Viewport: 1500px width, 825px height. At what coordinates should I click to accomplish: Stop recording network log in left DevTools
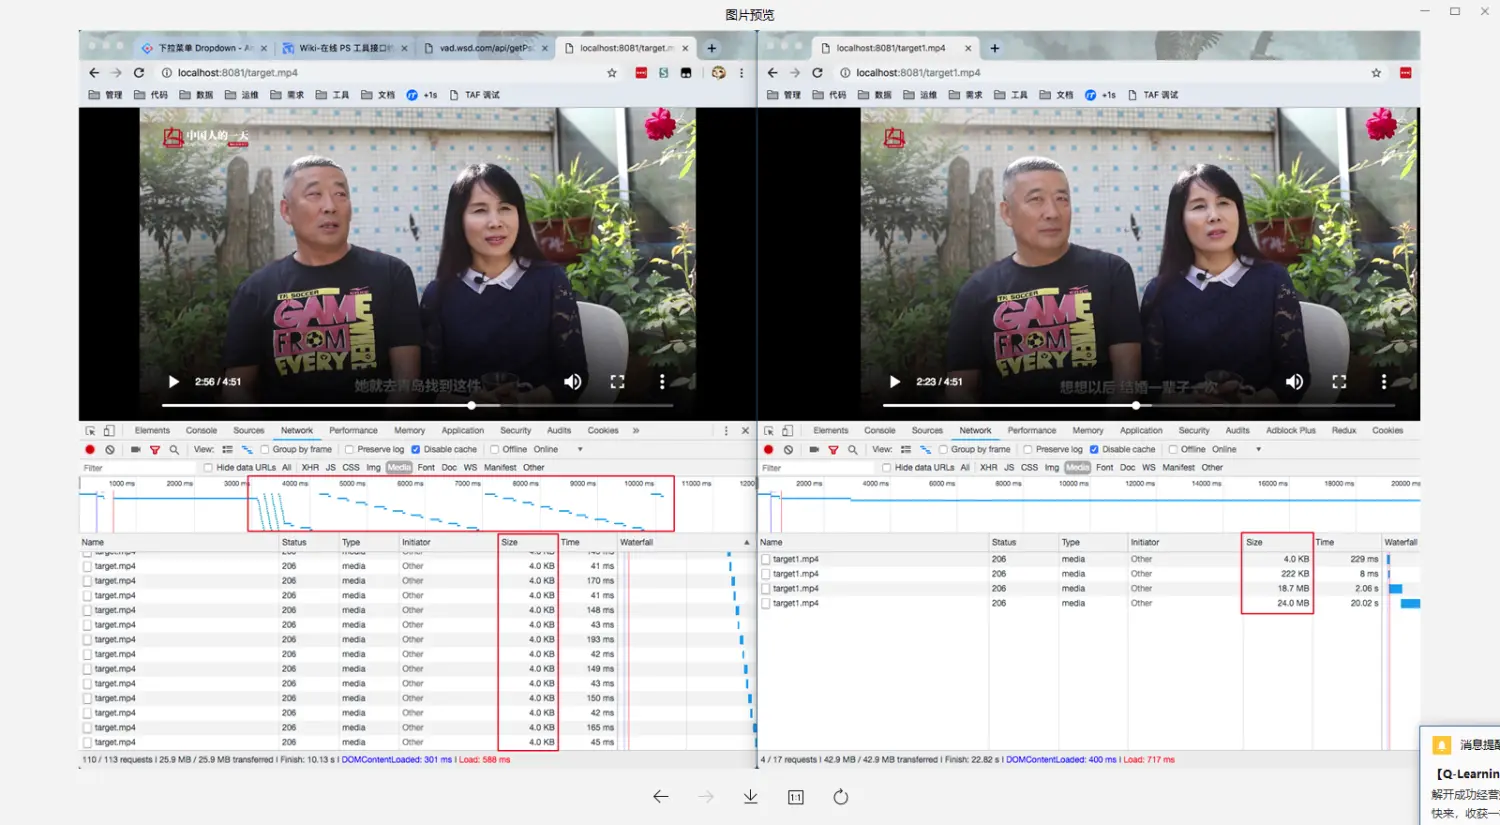(x=90, y=450)
